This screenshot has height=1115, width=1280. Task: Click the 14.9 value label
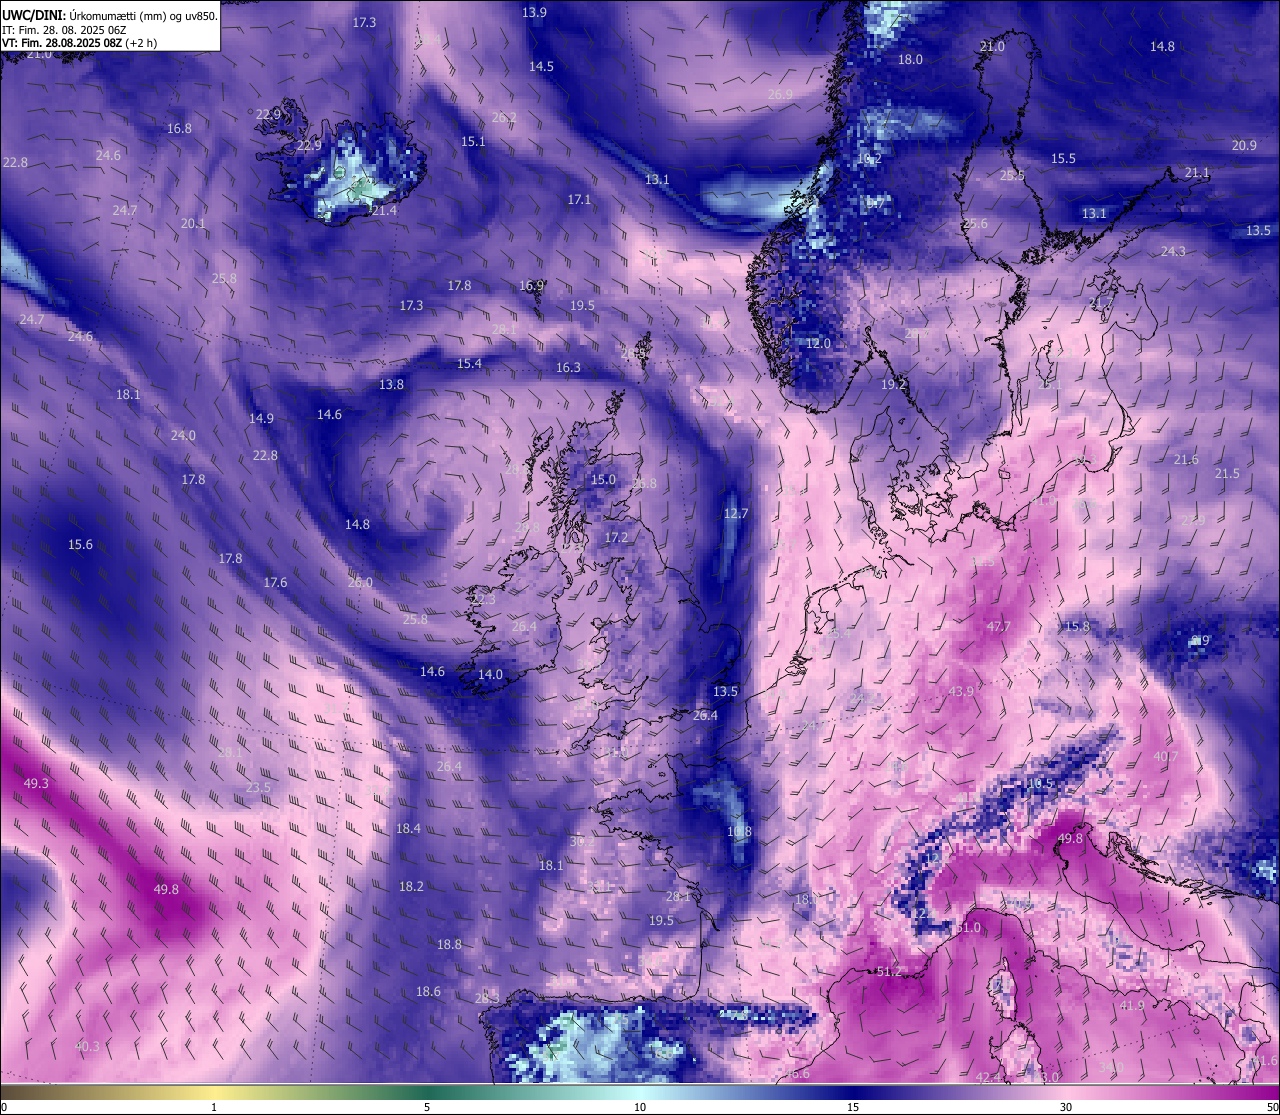pos(261,418)
